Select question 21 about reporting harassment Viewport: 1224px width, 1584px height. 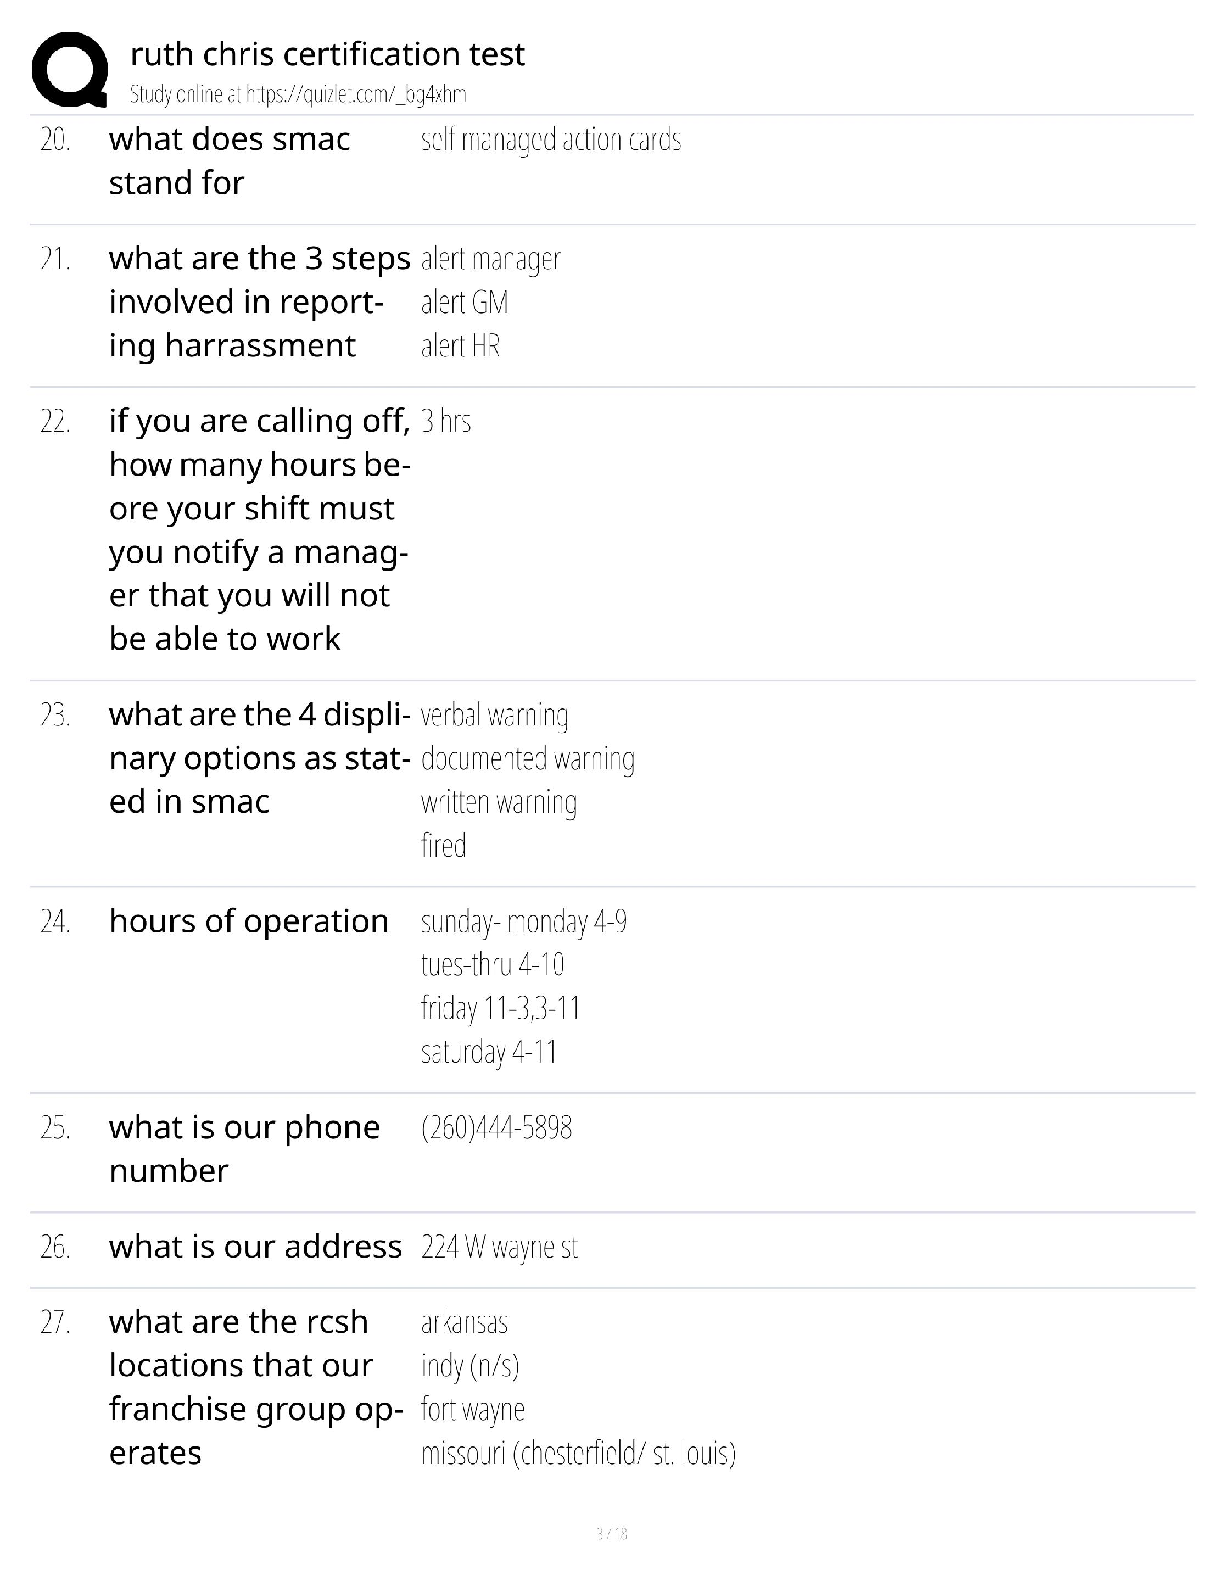click(x=259, y=301)
